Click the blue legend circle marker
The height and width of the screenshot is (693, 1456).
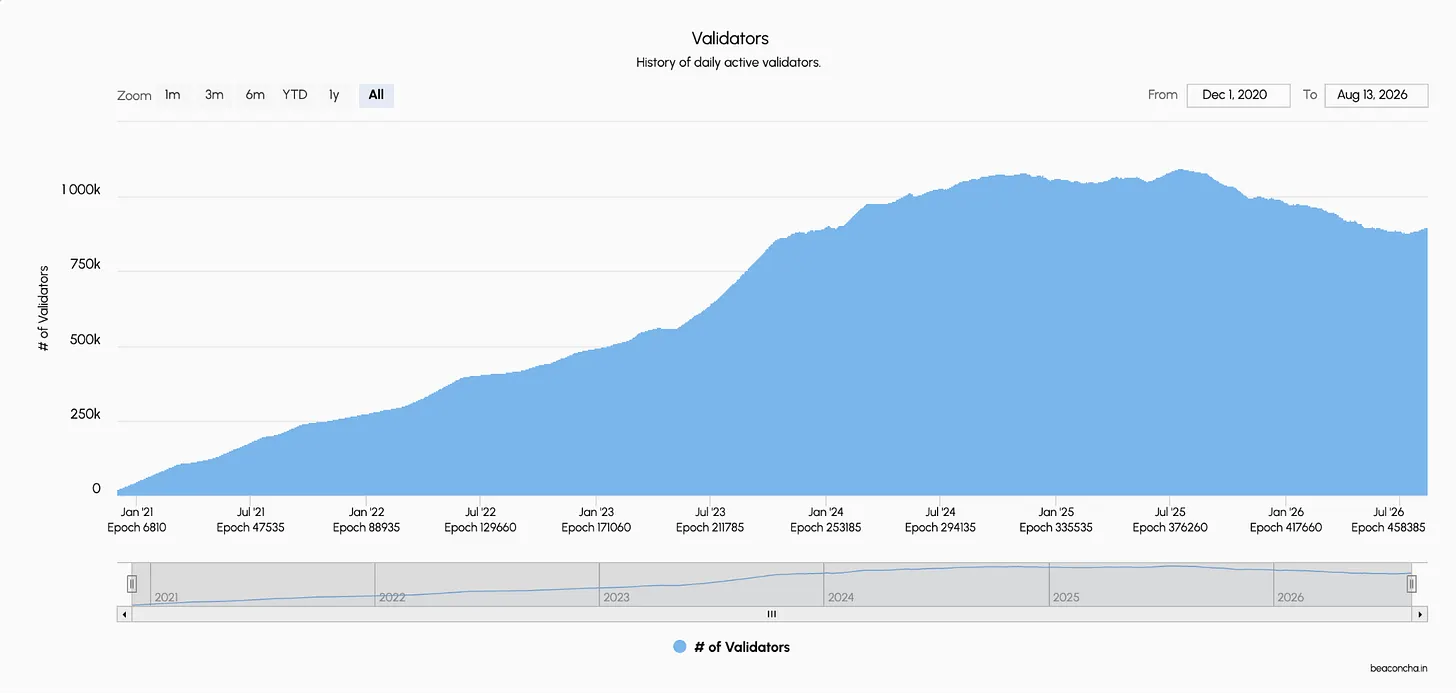[680, 647]
